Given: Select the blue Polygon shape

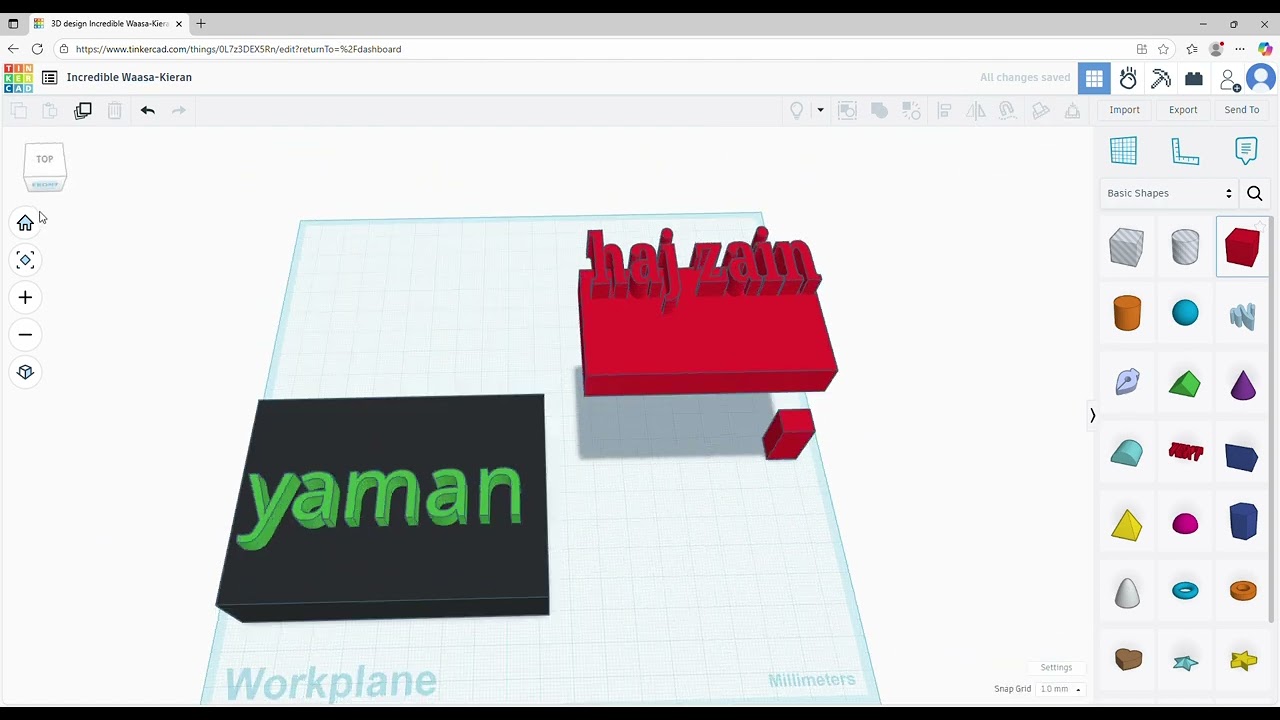Looking at the screenshot, I should click(1243, 522).
